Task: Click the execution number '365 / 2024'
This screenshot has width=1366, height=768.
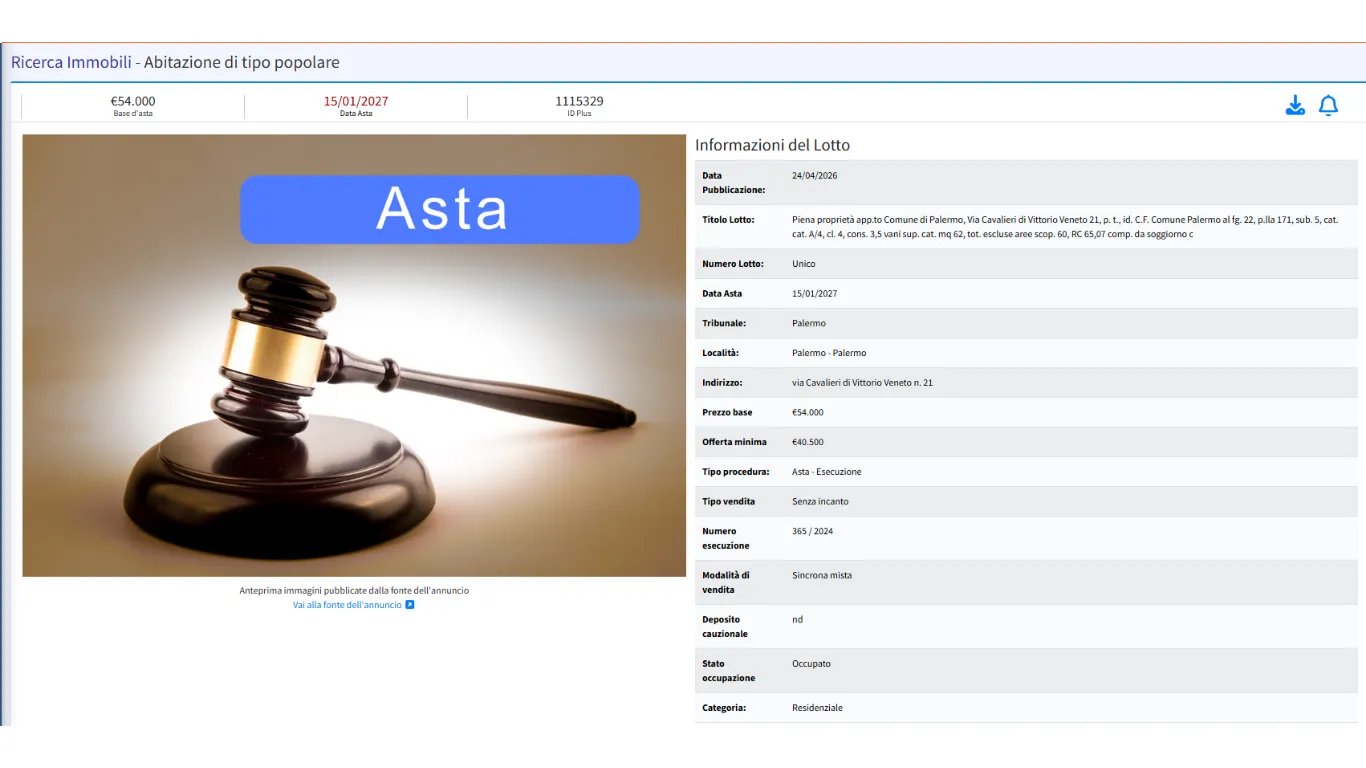Action: tap(812, 532)
